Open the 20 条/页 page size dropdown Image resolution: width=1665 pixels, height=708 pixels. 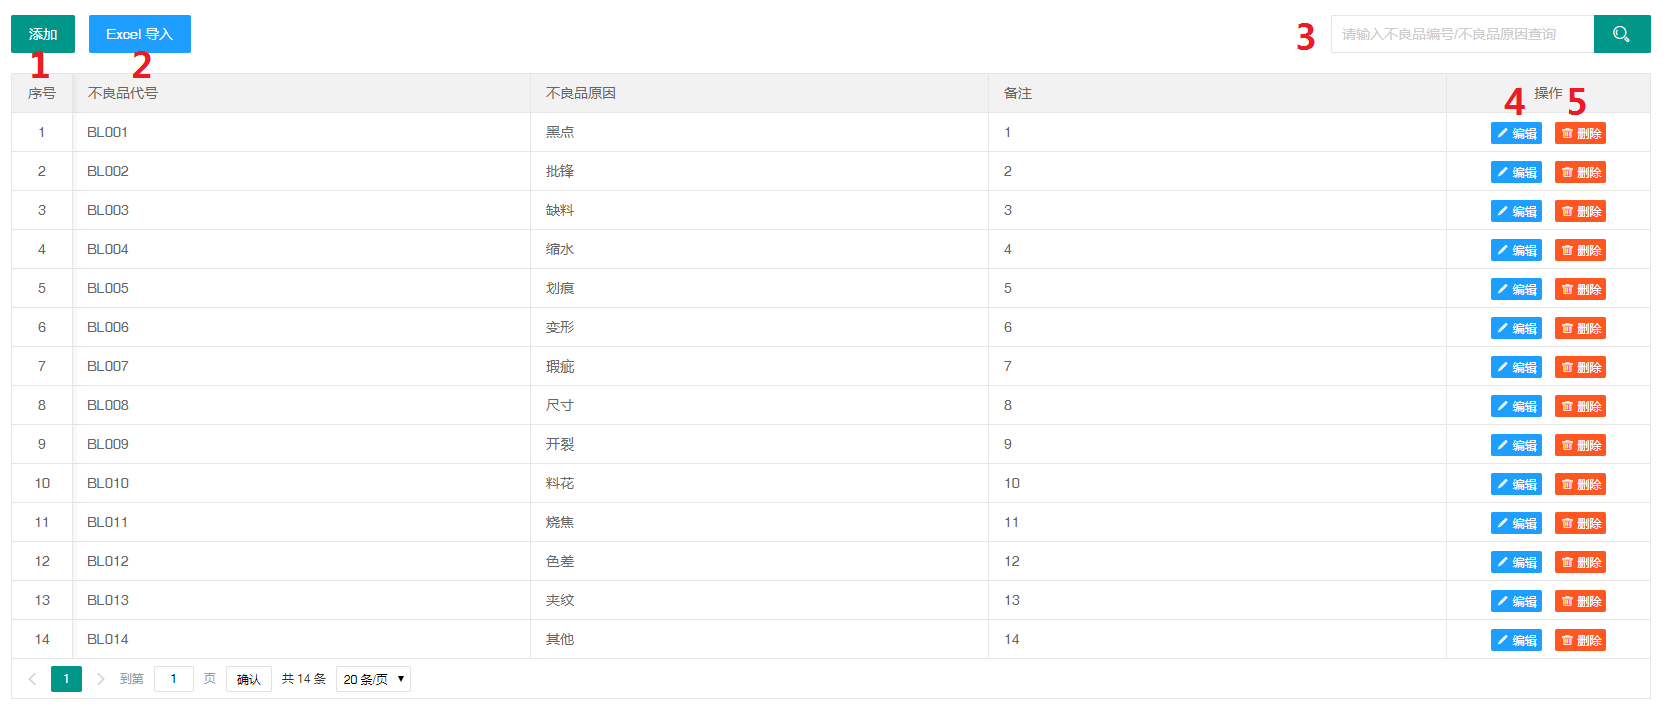(373, 679)
